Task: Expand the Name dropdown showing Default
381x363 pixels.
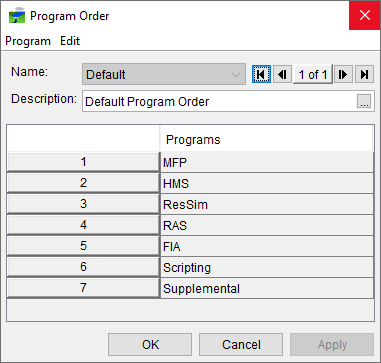Action: point(164,74)
